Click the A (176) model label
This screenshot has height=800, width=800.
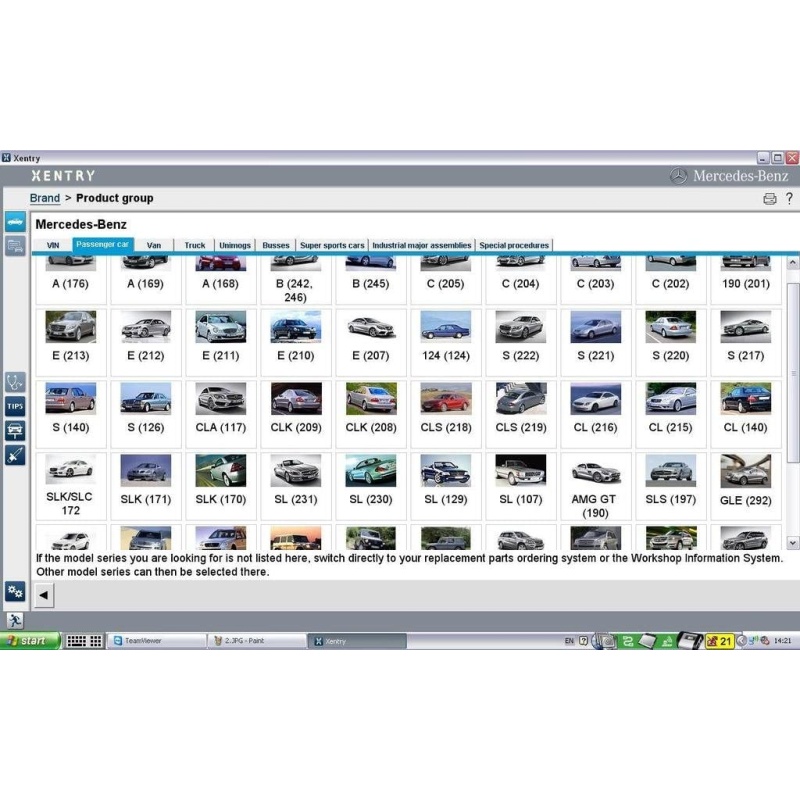click(x=70, y=284)
